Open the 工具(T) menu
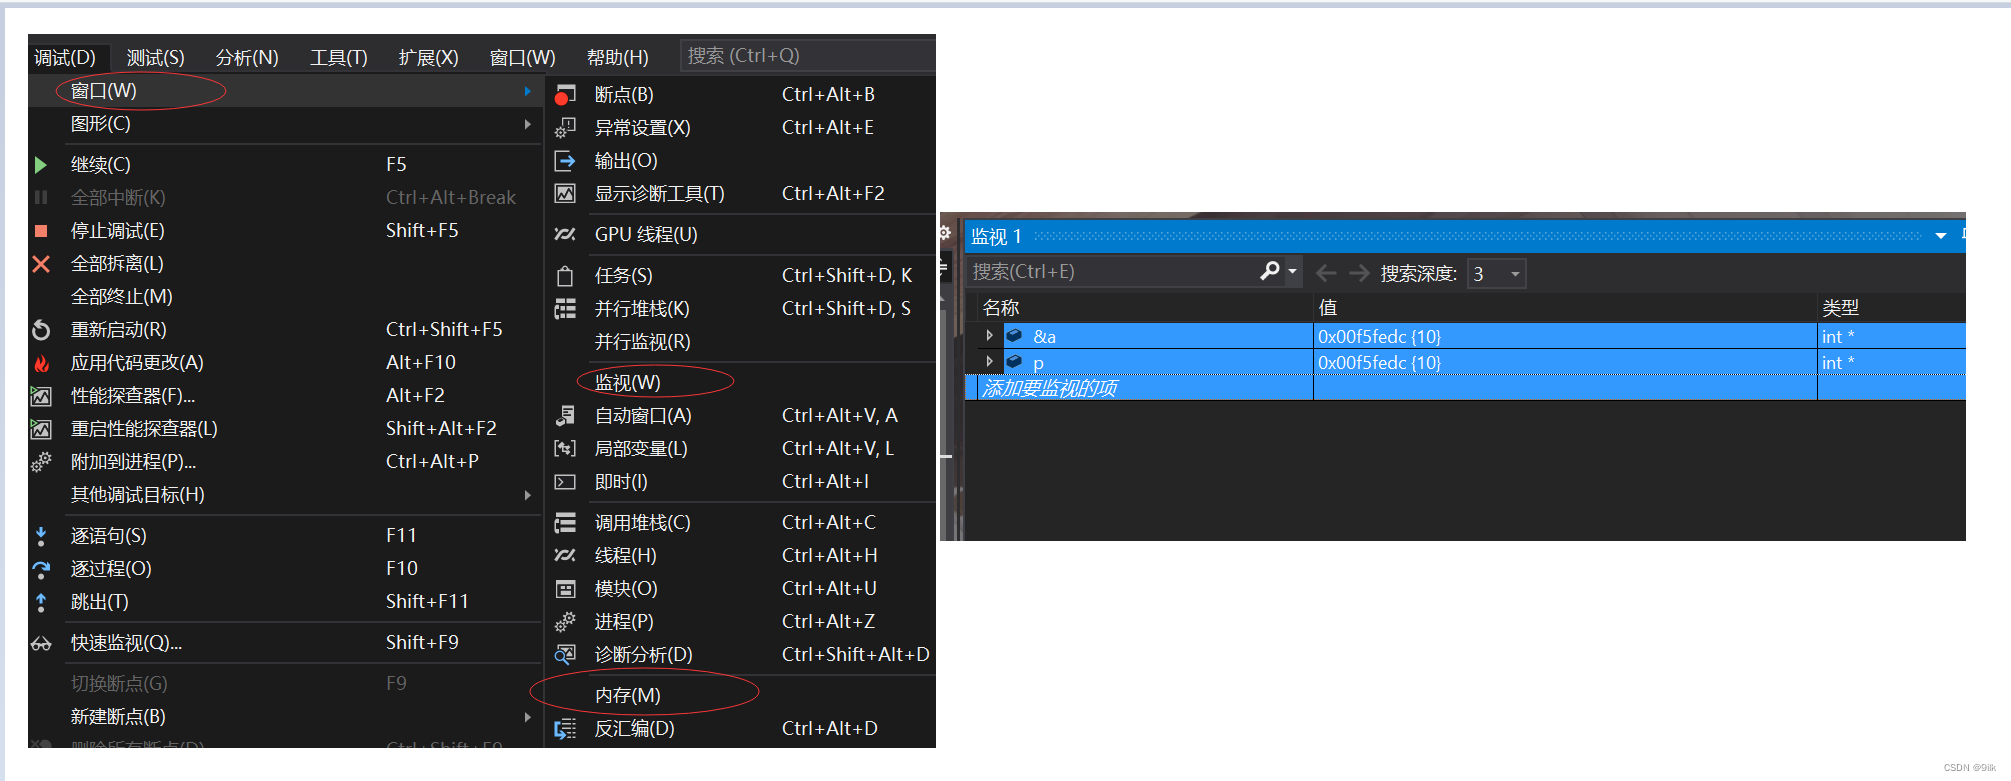 338,57
